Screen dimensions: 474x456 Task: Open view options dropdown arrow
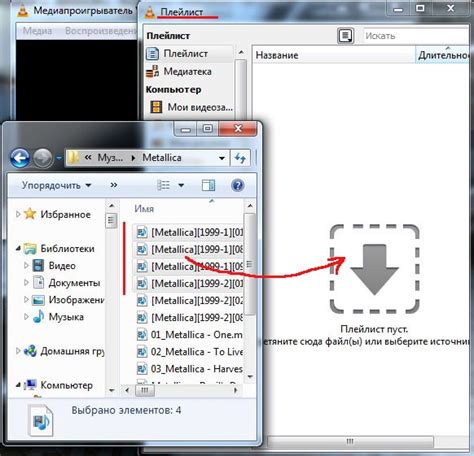pyautogui.click(x=181, y=185)
